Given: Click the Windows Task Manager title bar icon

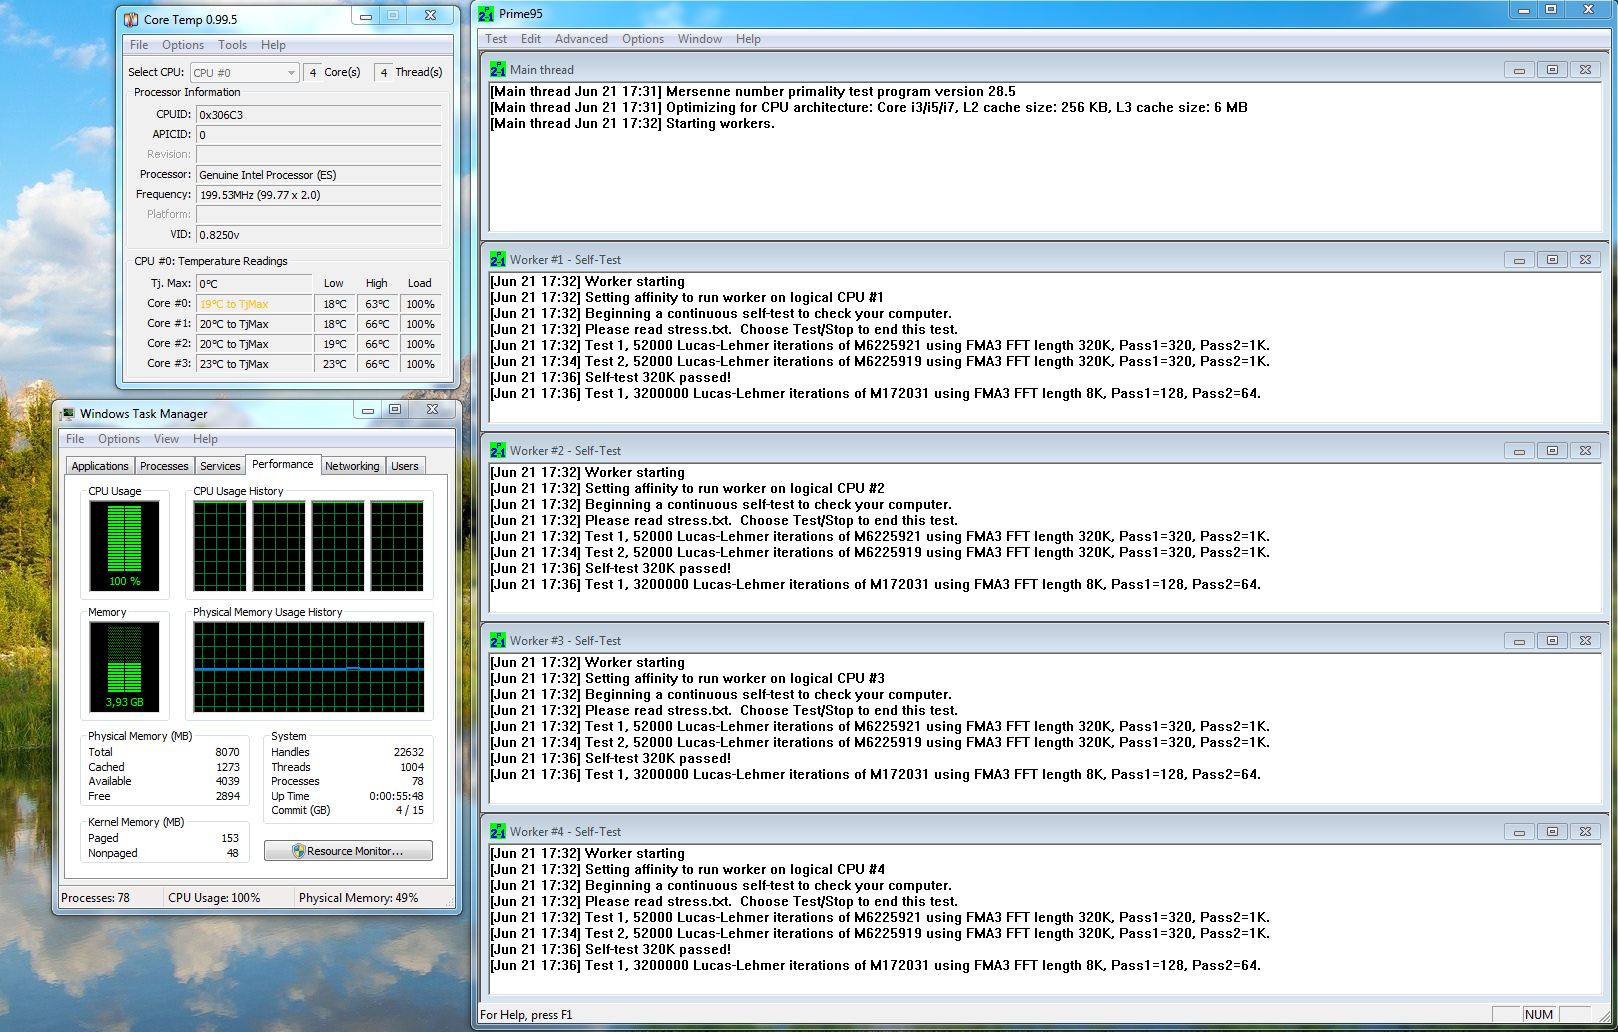Looking at the screenshot, I should point(68,413).
